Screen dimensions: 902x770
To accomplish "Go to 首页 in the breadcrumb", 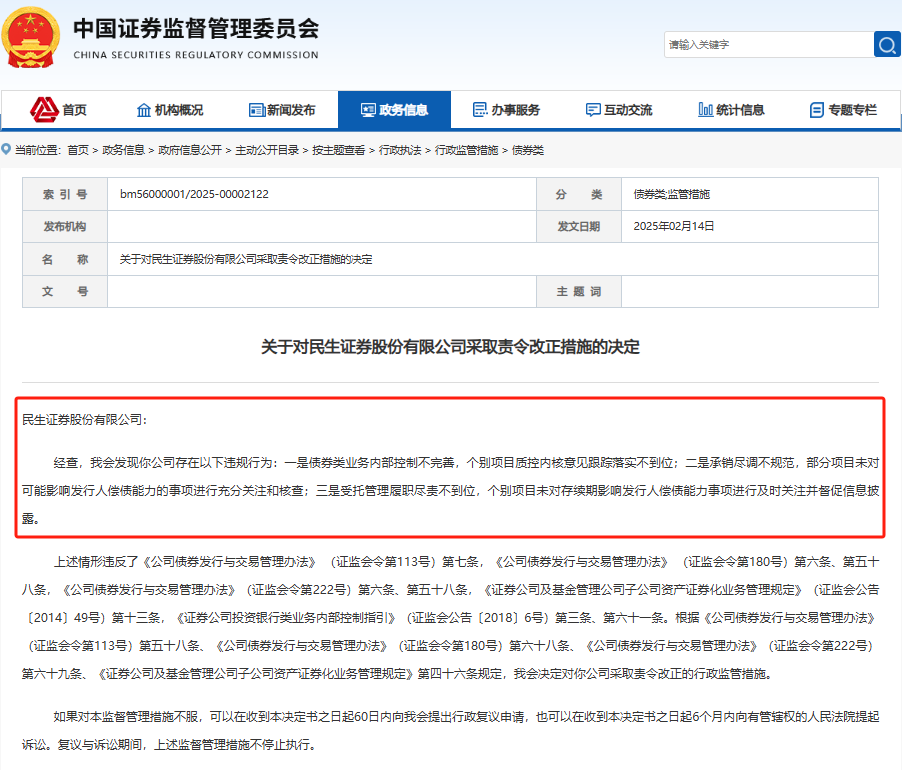I will [x=78, y=150].
